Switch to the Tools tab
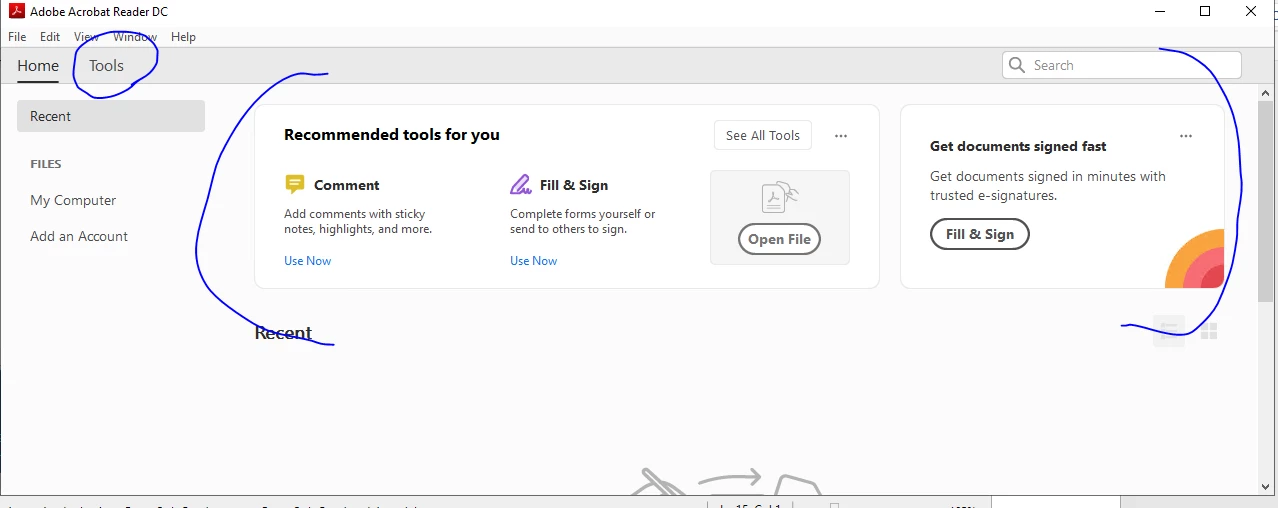Image resolution: width=1278 pixels, height=508 pixels. click(x=106, y=66)
